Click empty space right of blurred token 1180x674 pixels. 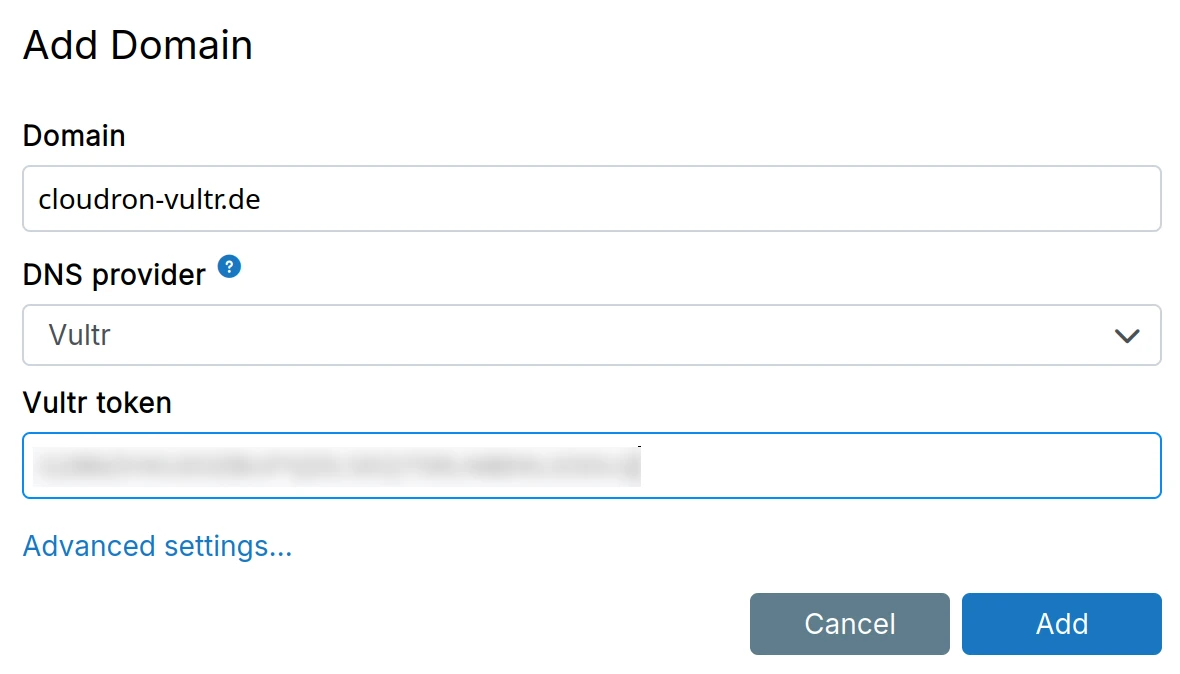pyautogui.click(x=900, y=465)
